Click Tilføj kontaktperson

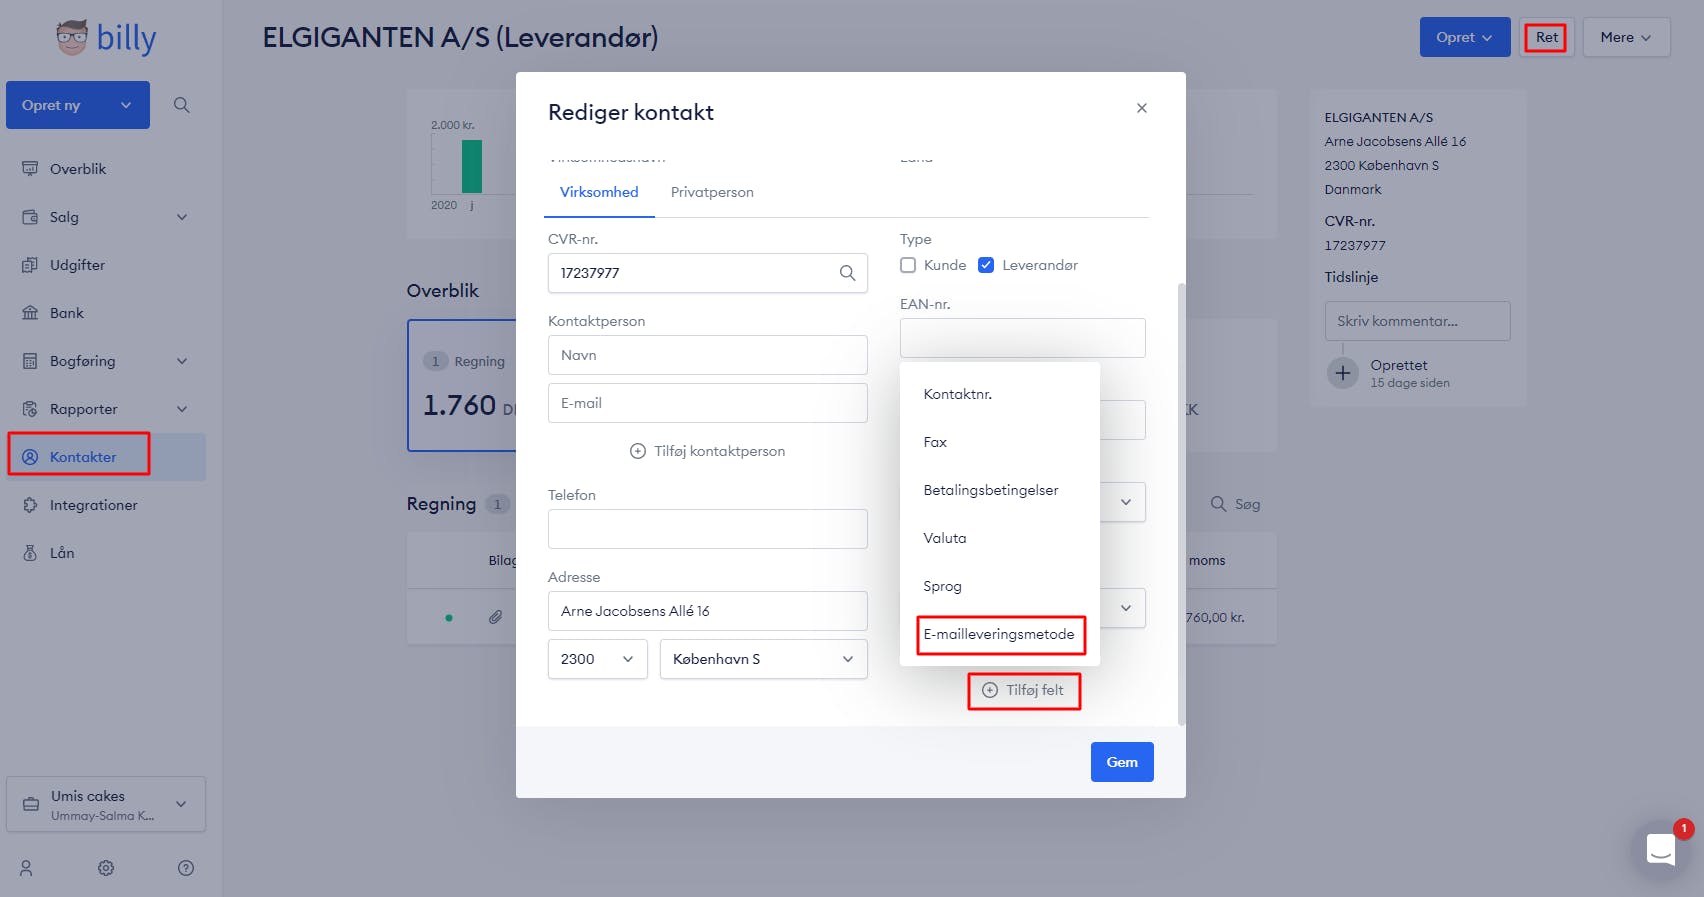(x=708, y=451)
